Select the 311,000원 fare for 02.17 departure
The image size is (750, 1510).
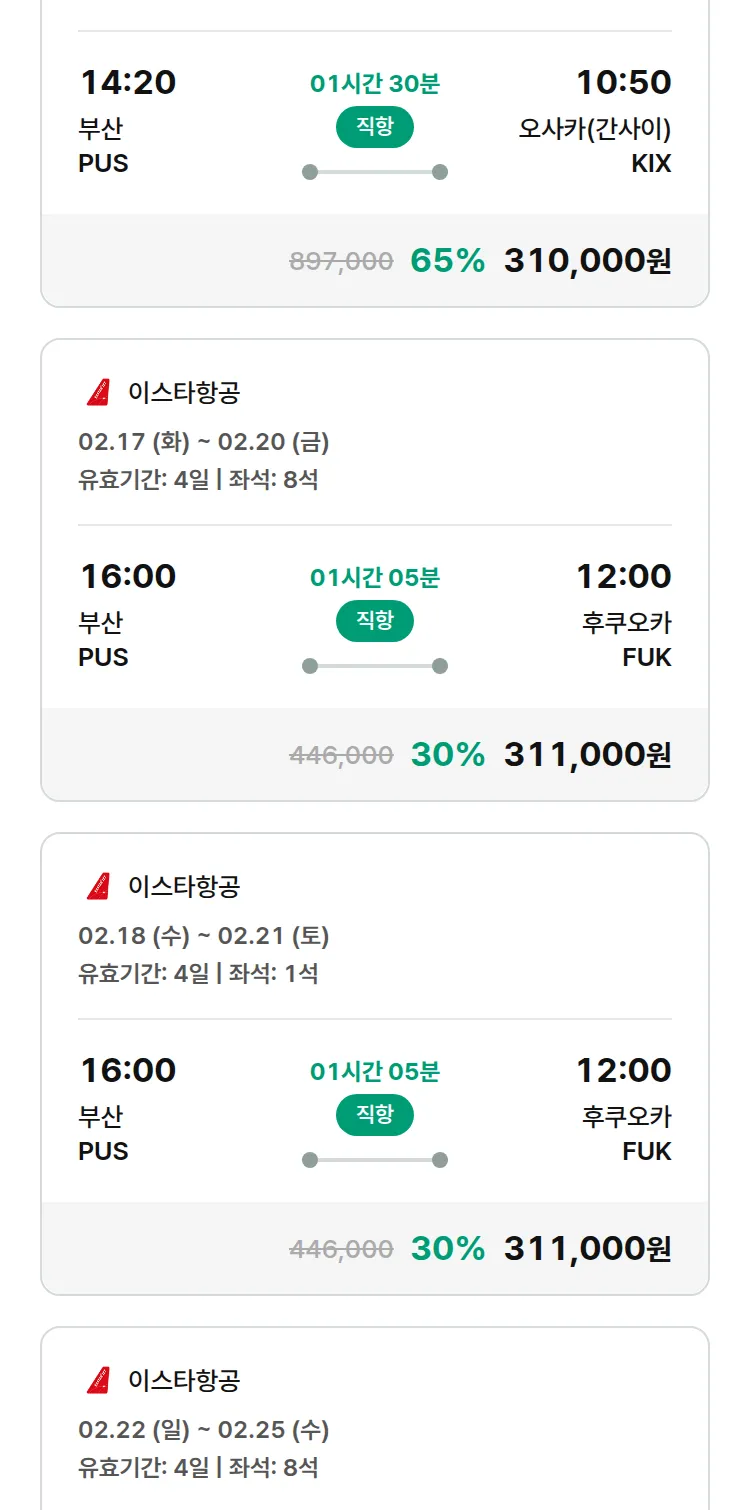point(587,755)
